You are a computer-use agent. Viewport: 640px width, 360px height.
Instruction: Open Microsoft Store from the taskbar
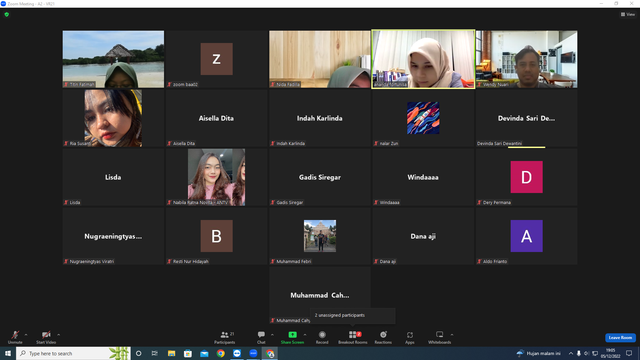point(188,353)
